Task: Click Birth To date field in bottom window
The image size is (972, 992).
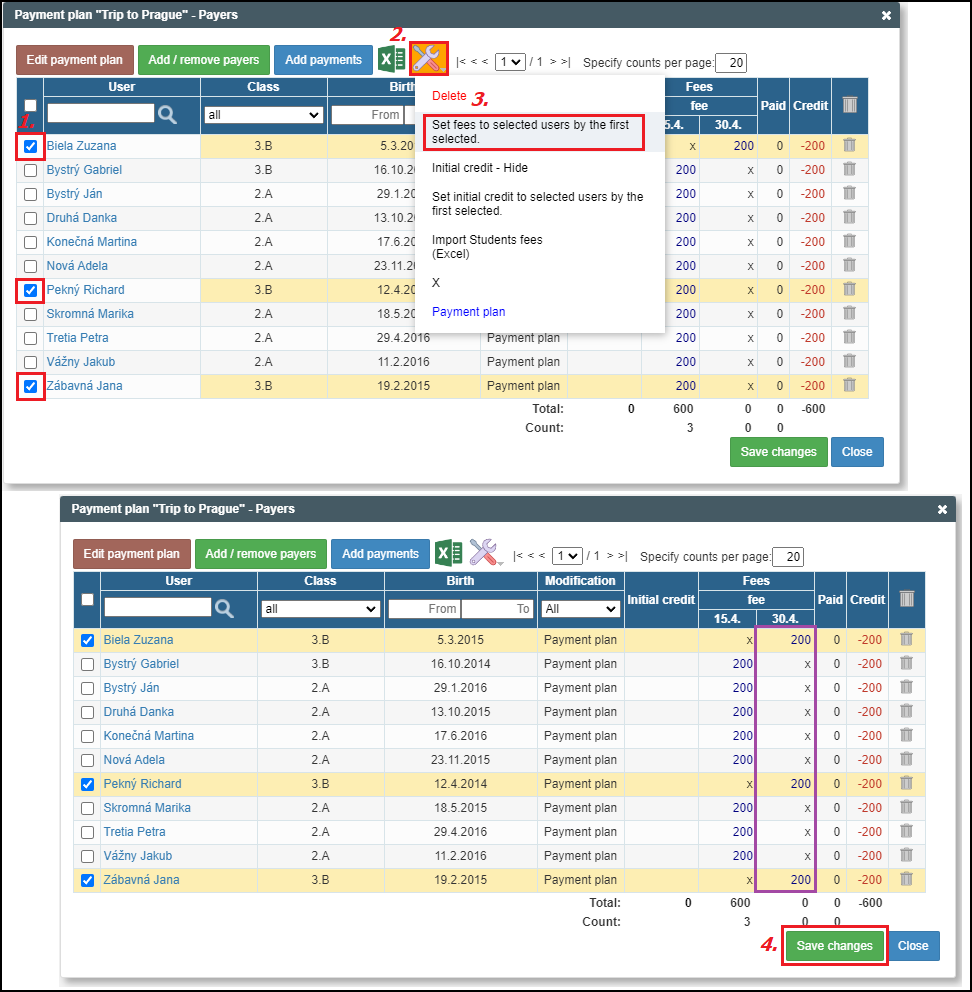Action: point(497,609)
